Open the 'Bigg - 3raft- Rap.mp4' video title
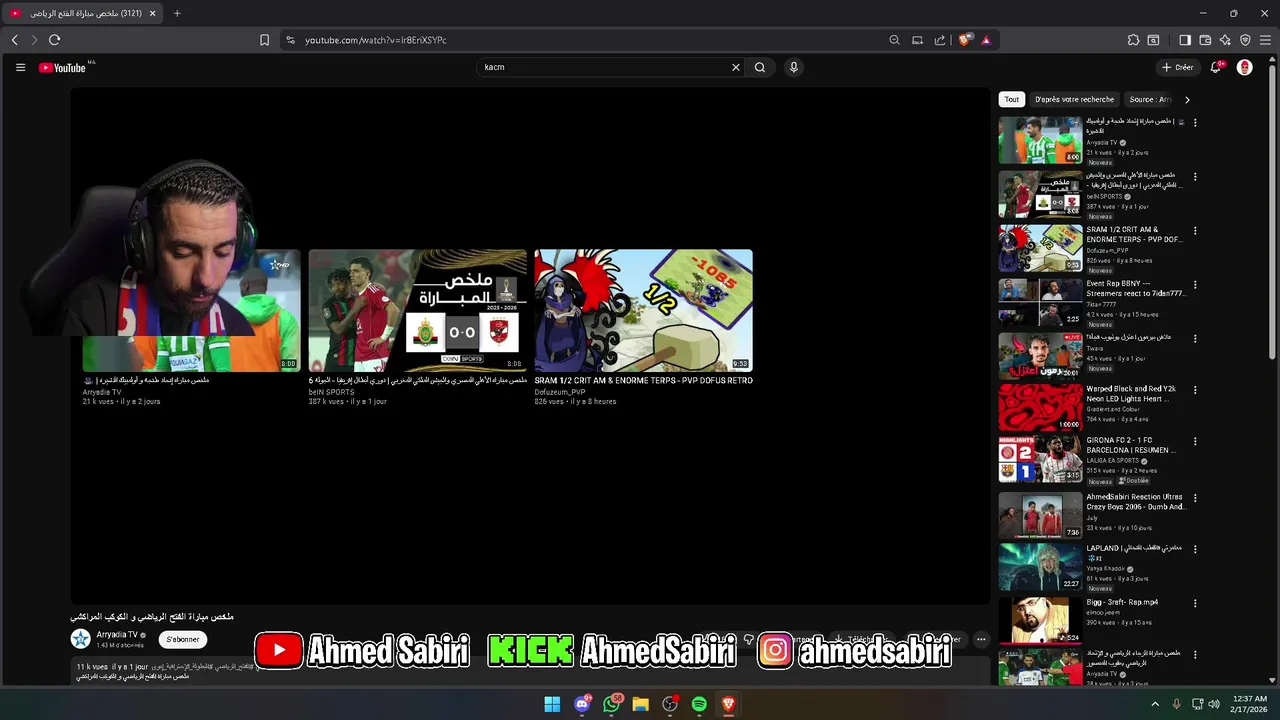Screen dimensions: 1280x720 click(1122, 602)
